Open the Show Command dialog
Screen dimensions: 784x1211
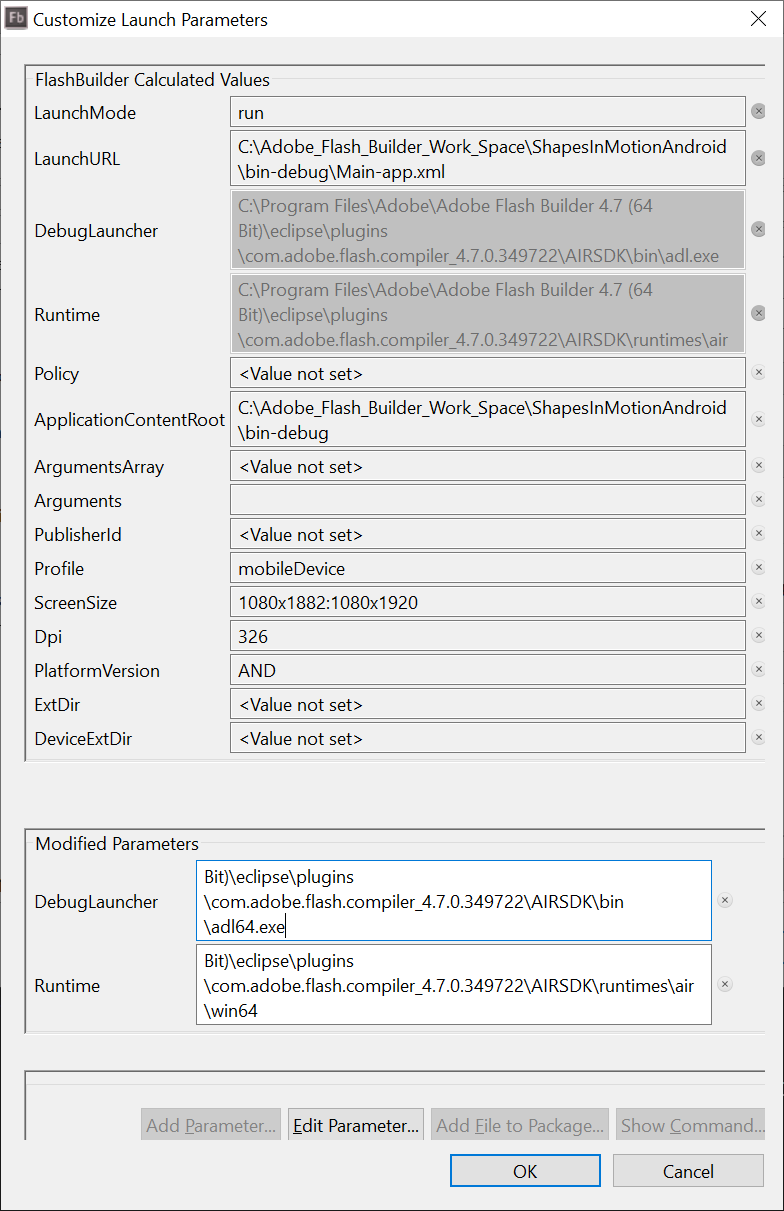pos(690,1124)
